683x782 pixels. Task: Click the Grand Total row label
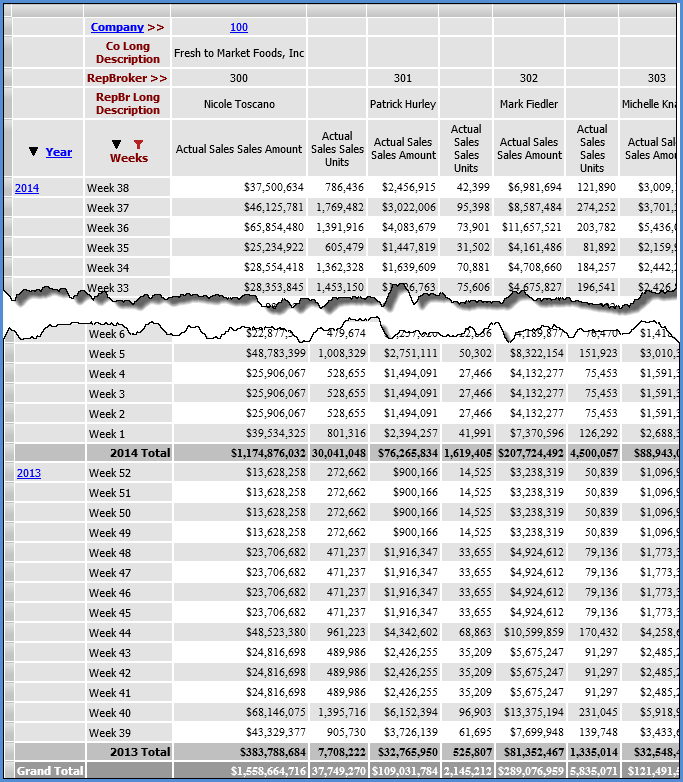click(x=47, y=771)
